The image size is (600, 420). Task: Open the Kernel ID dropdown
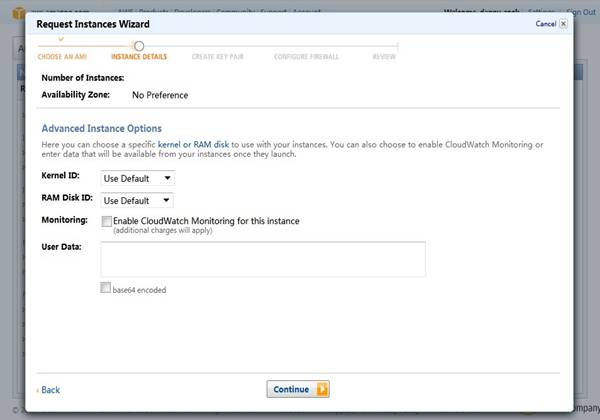pyautogui.click(x=138, y=178)
